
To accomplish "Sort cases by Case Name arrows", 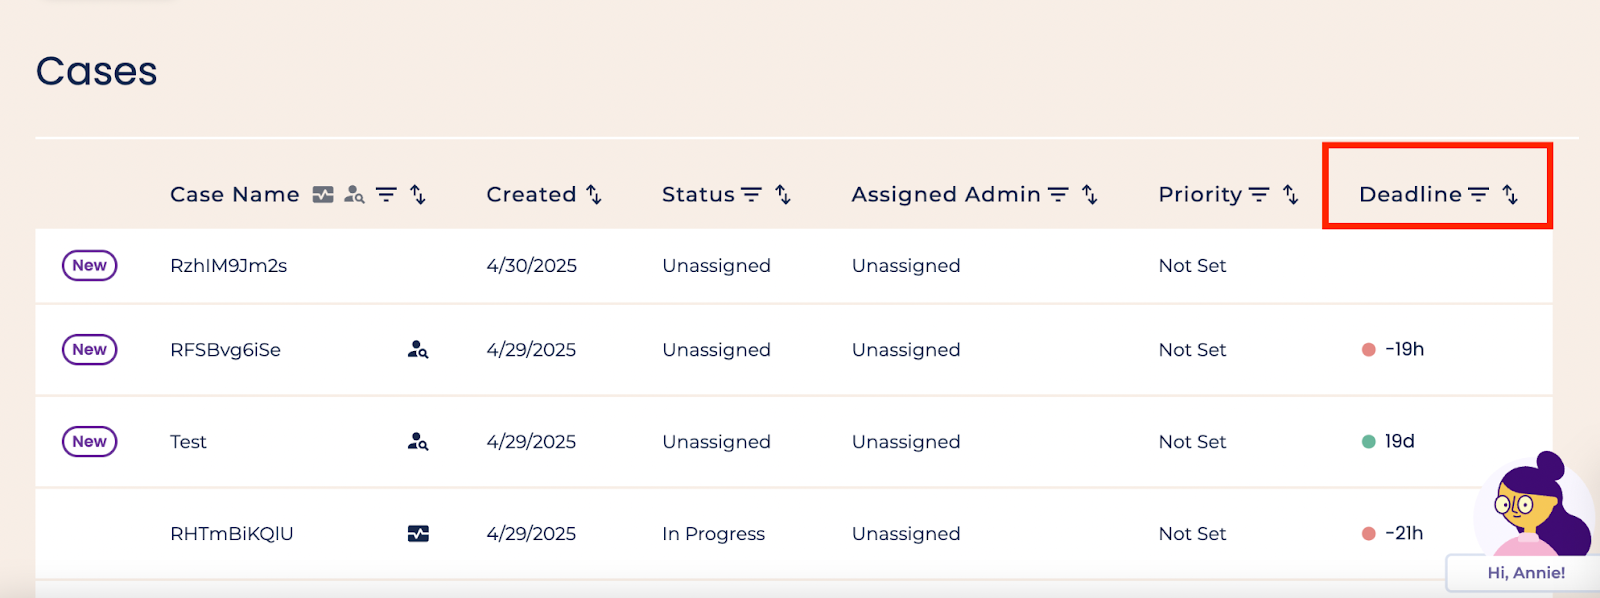I will coord(418,195).
